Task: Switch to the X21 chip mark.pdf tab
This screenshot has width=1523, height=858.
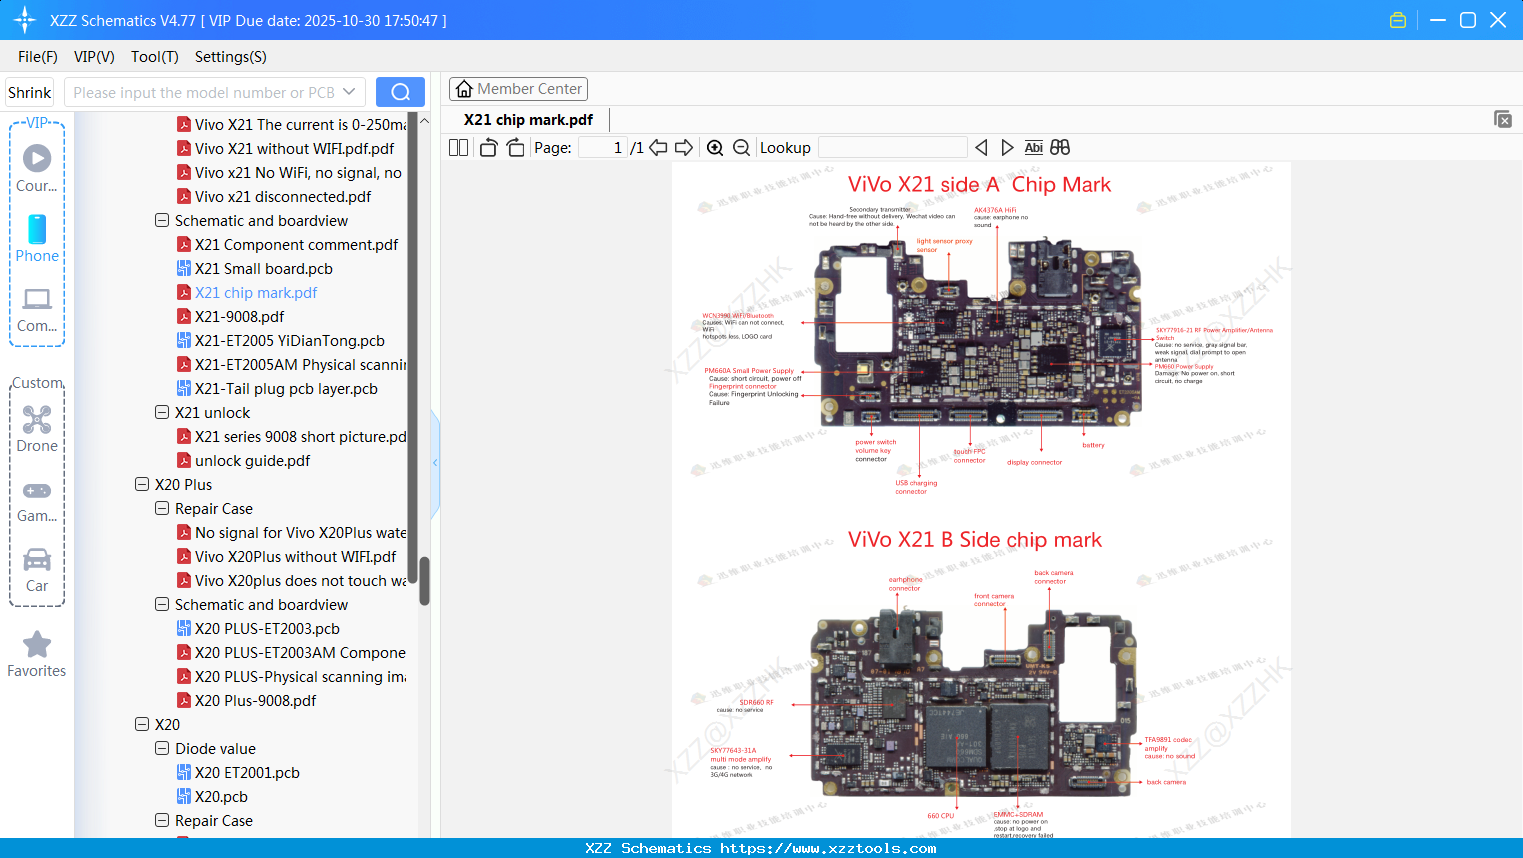Action: point(528,119)
